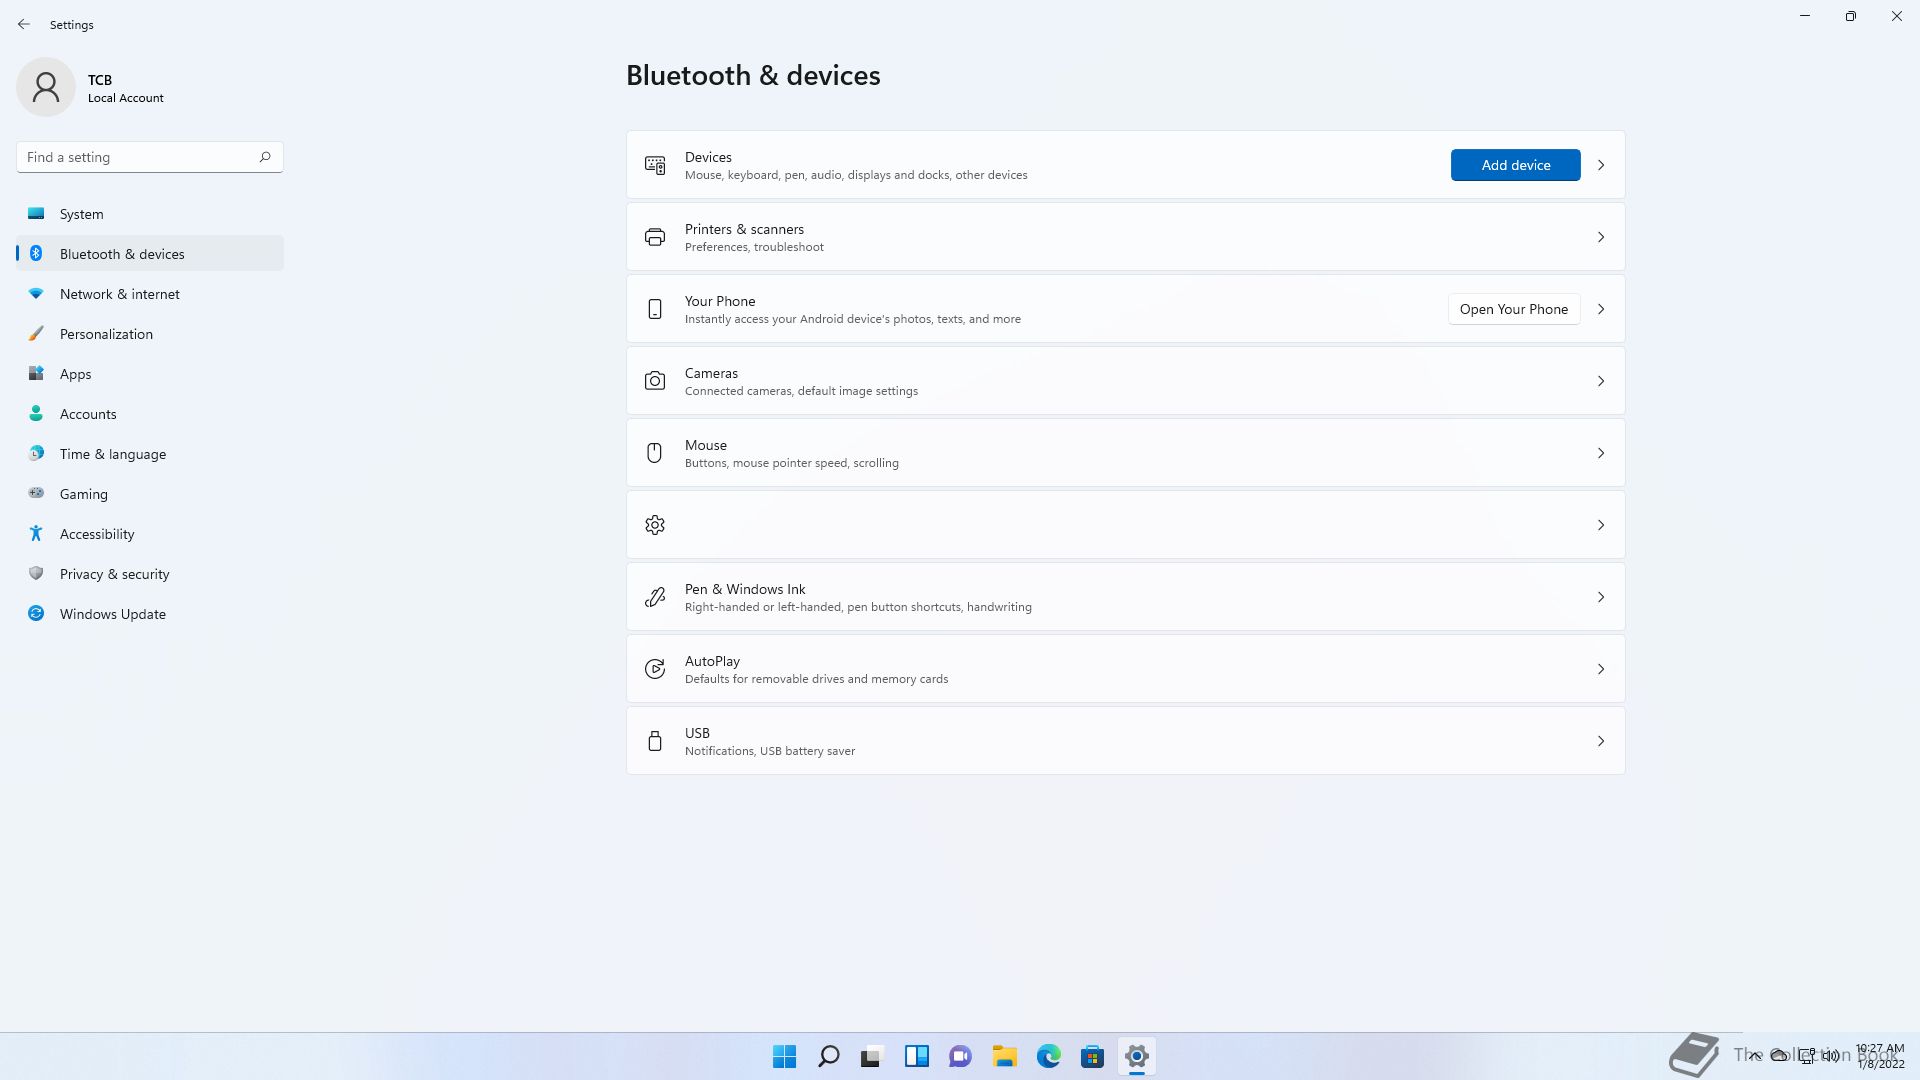Click the Windows Update sync icon in sidebar

[36, 614]
